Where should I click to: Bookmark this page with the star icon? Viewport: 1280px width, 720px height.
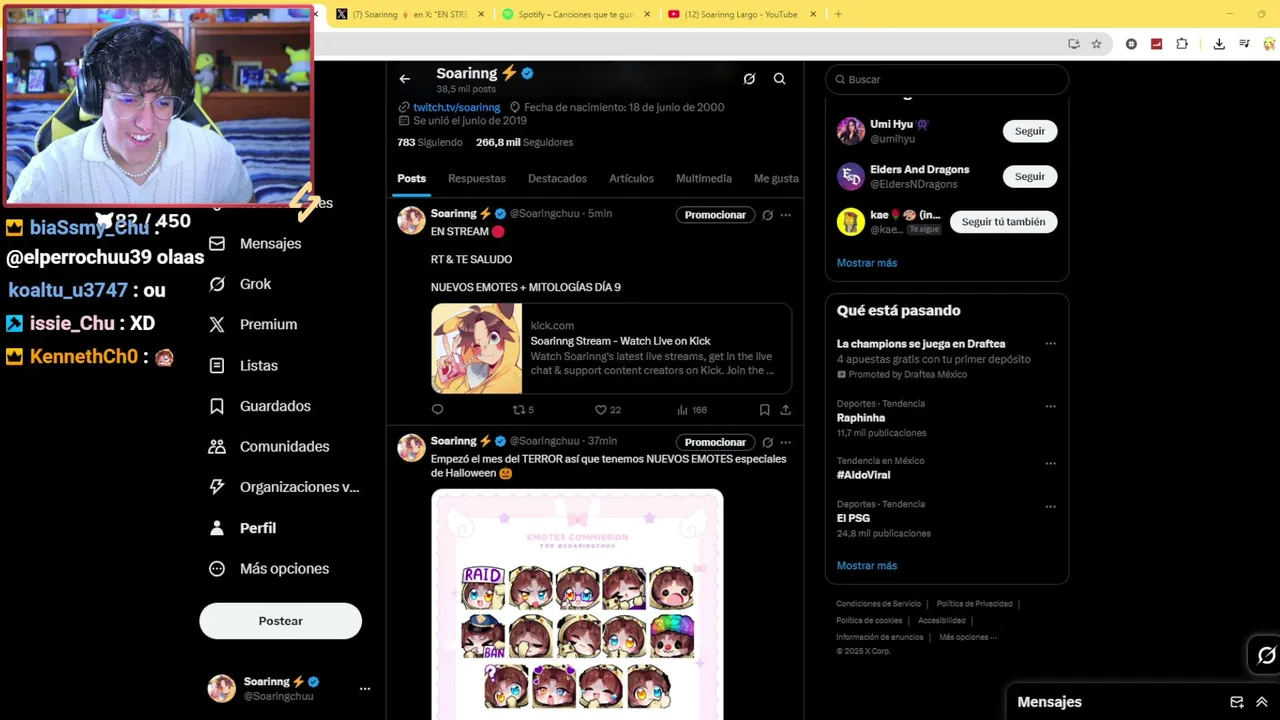point(1096,44)
